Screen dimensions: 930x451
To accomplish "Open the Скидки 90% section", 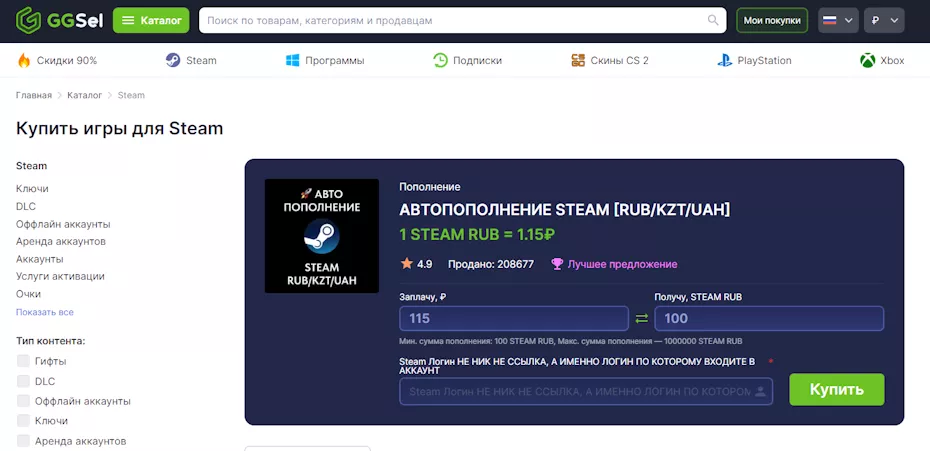I will click(x=57, y=60).
